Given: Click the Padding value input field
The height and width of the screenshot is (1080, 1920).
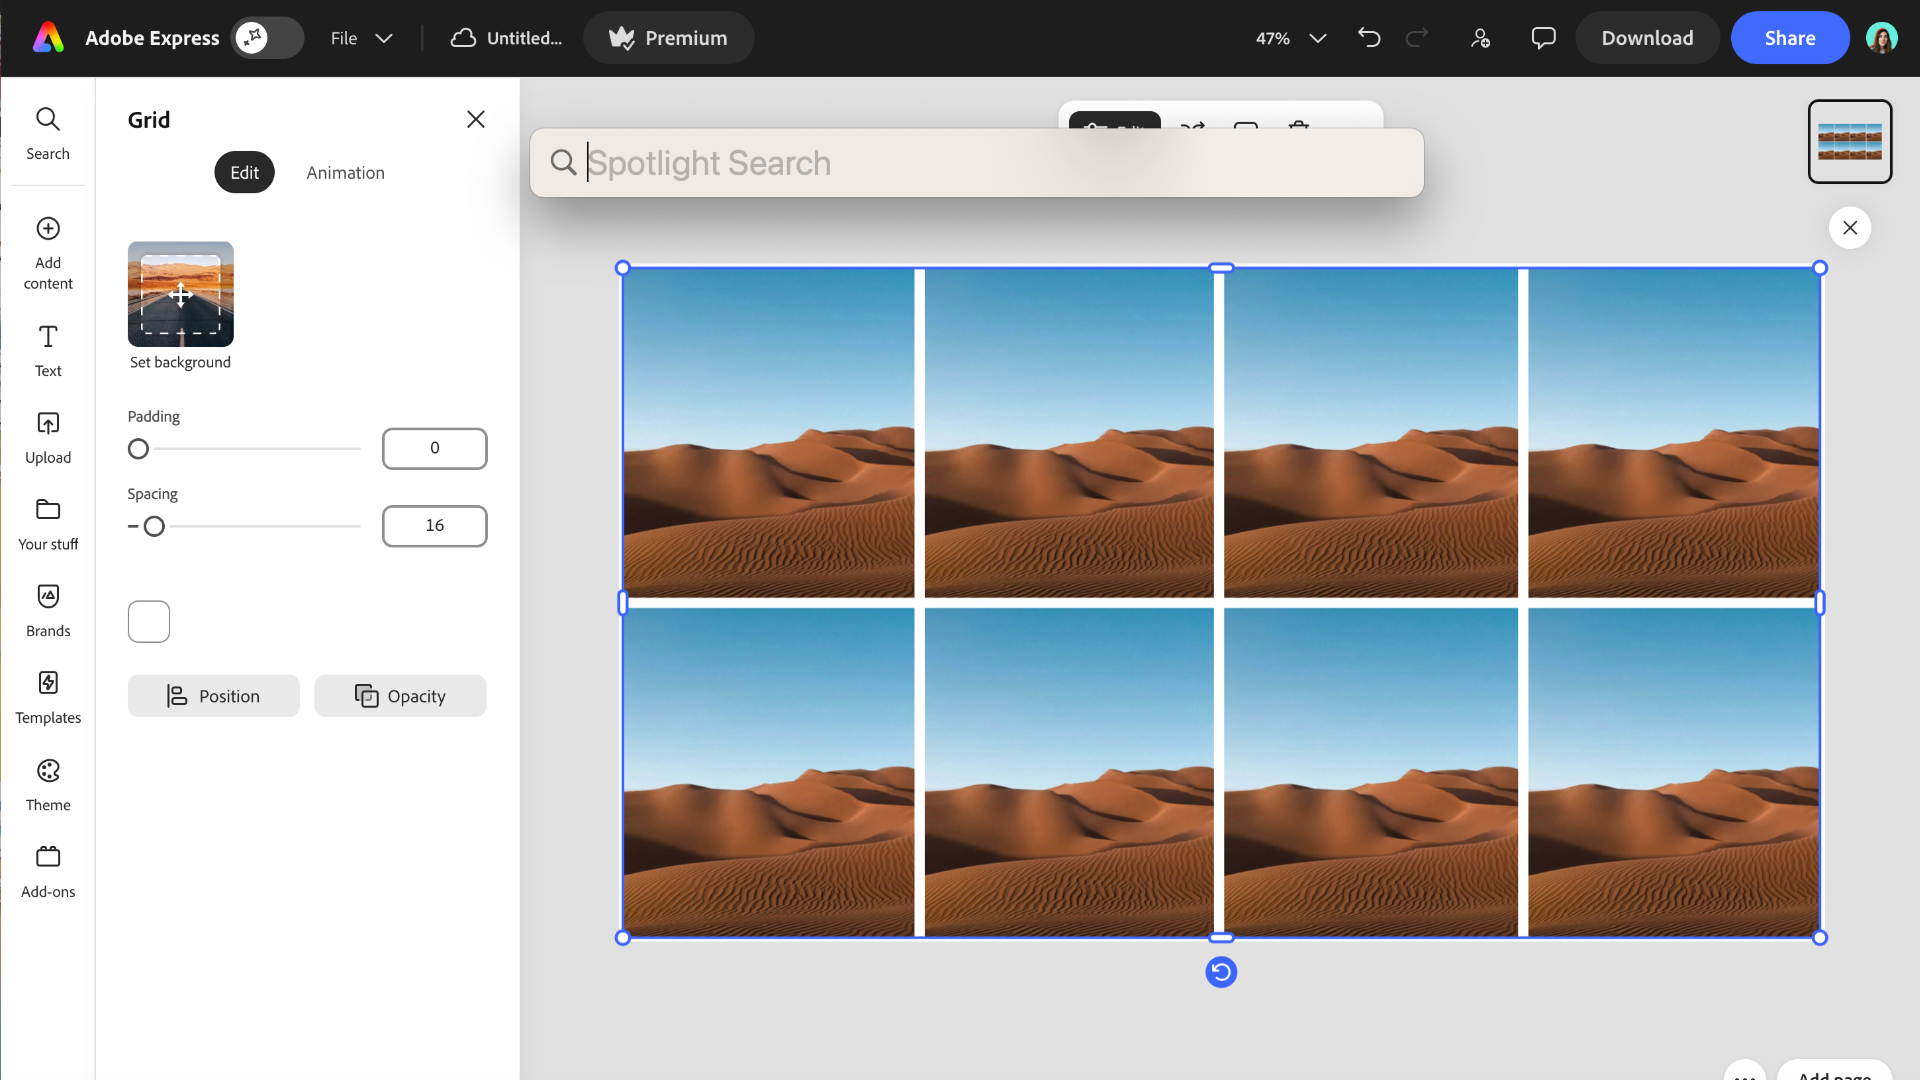Looking at the screenshot, I should pyautogui.click(x=434, y=448).
